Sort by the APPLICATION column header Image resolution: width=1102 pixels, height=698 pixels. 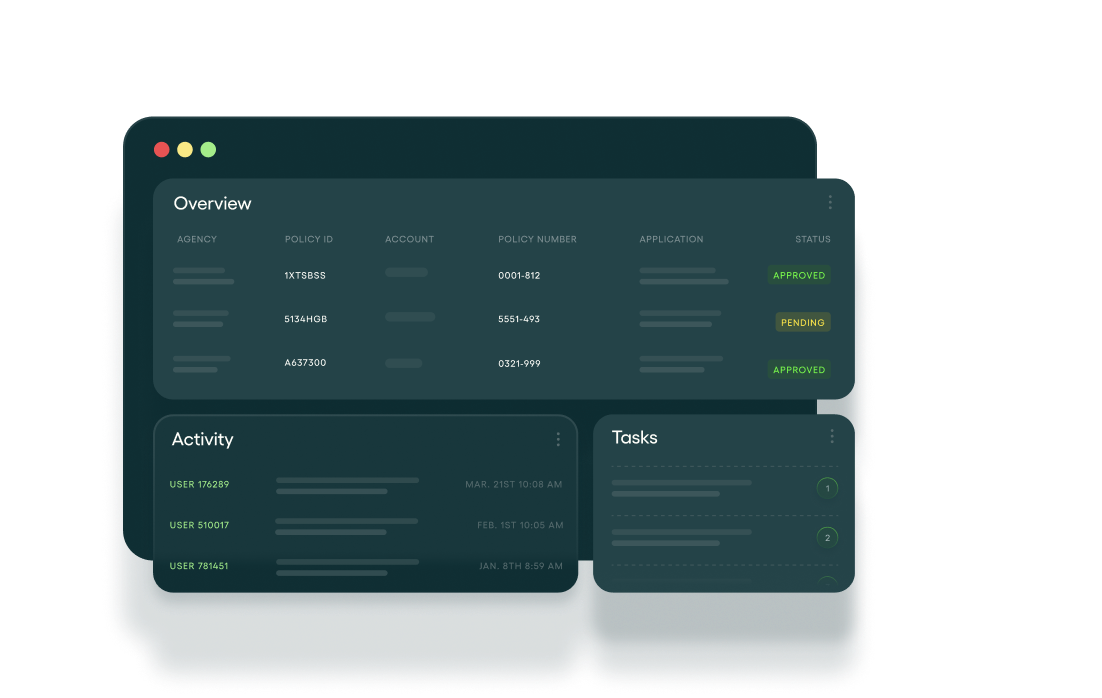[671, 239]
